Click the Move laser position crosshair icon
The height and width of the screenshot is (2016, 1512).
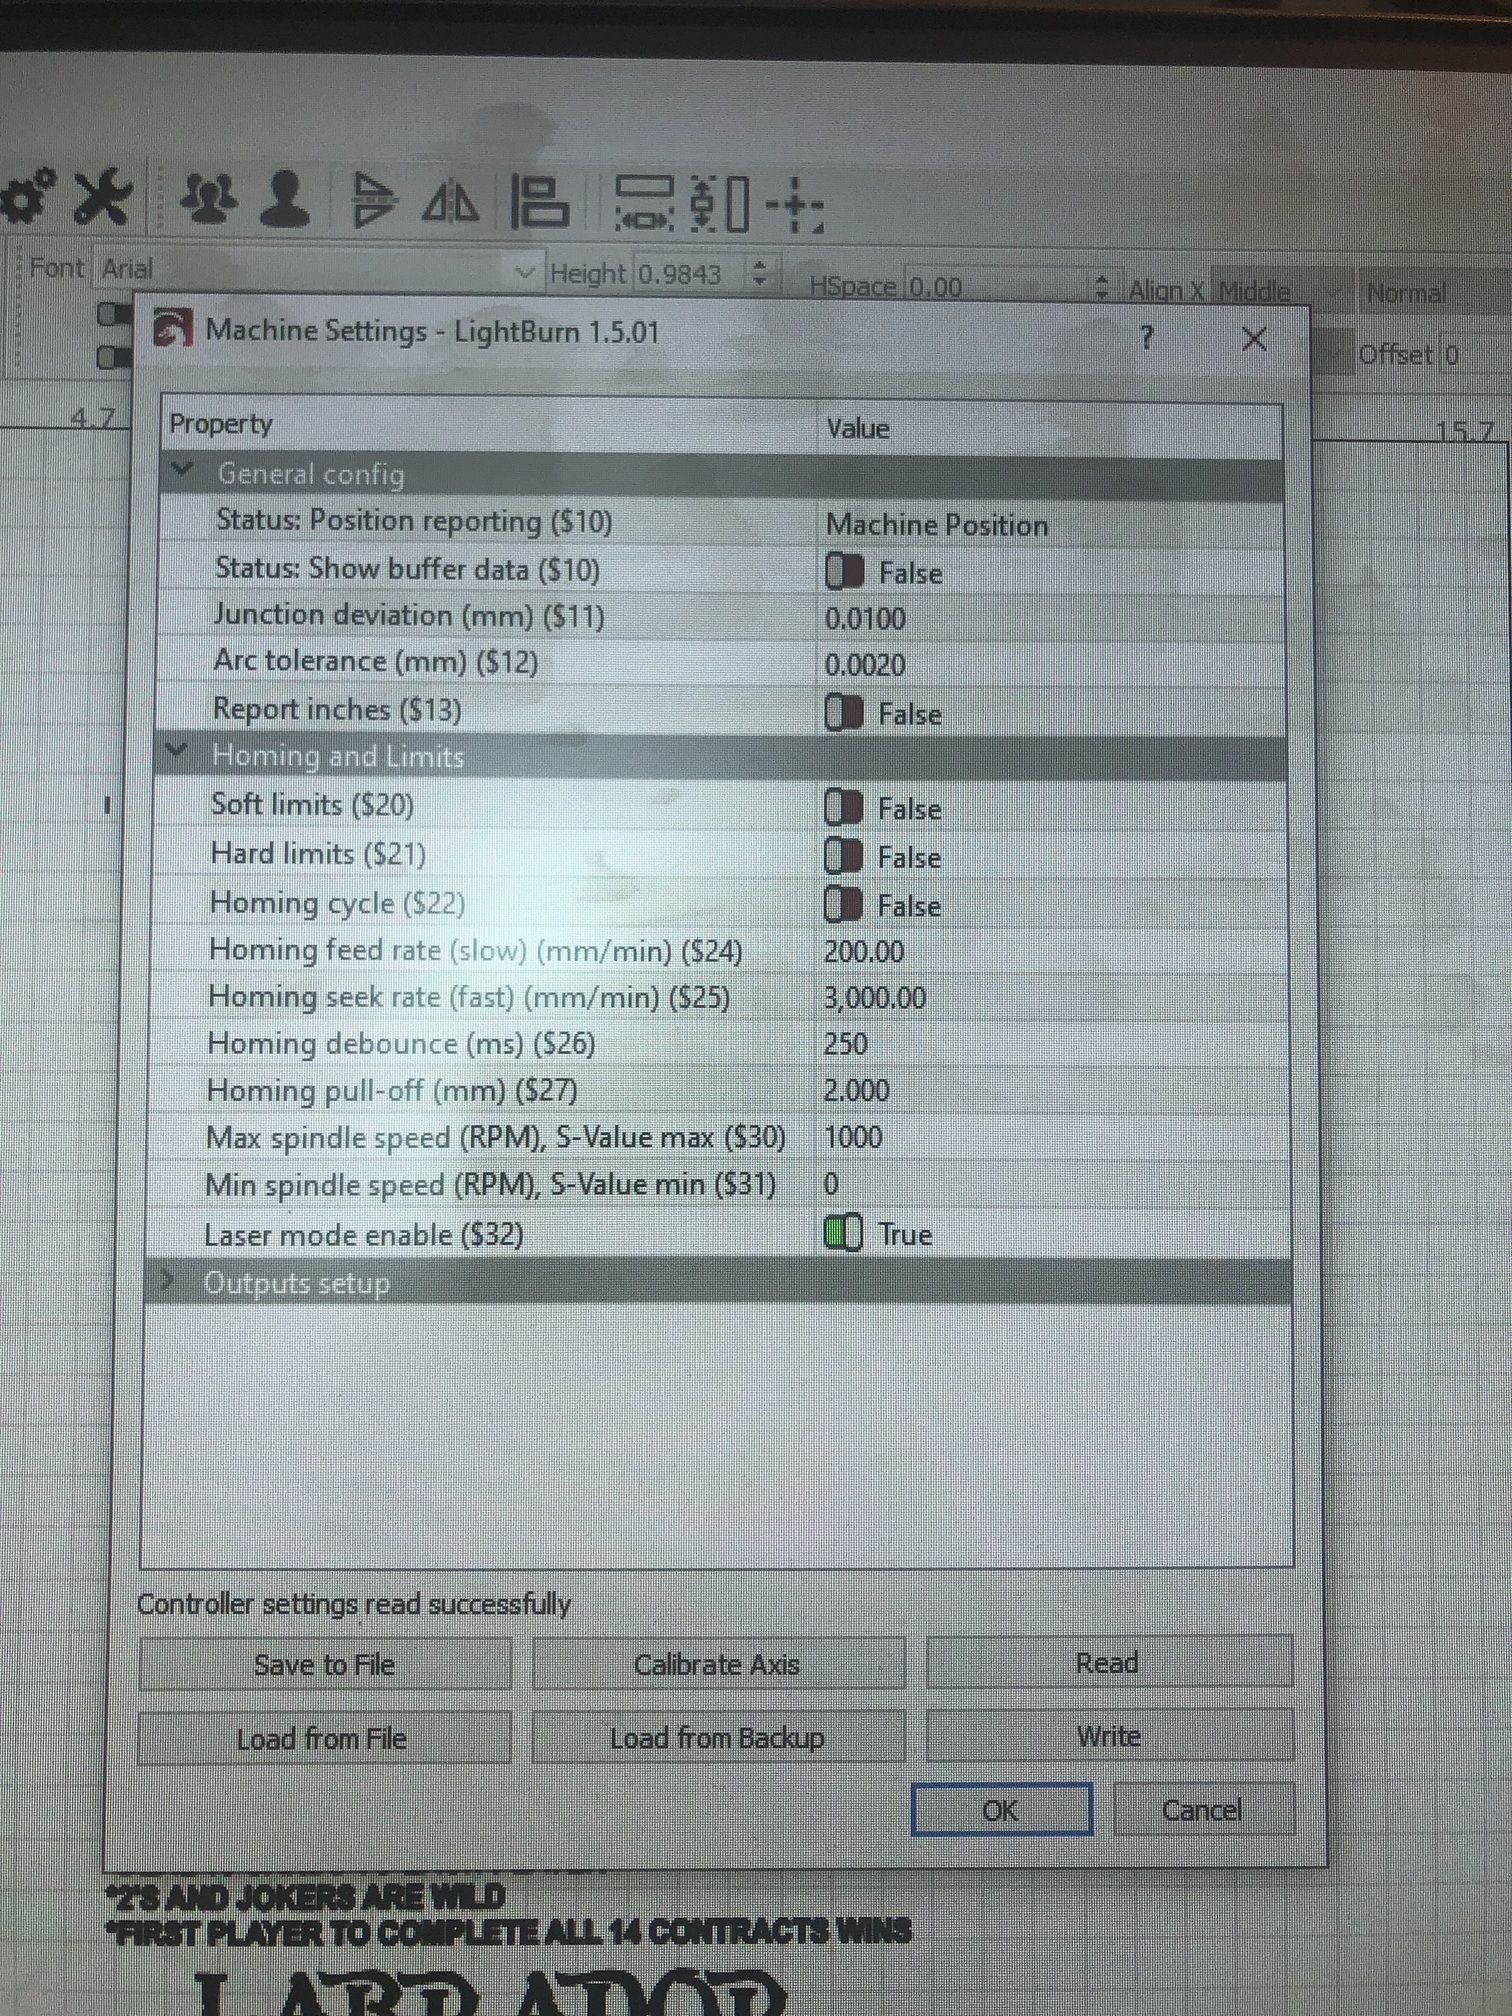(x=796, y=205)
